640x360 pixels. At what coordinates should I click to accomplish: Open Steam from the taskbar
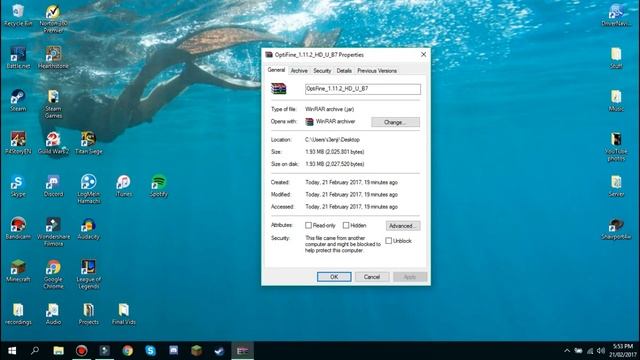[x=219, y=351]
